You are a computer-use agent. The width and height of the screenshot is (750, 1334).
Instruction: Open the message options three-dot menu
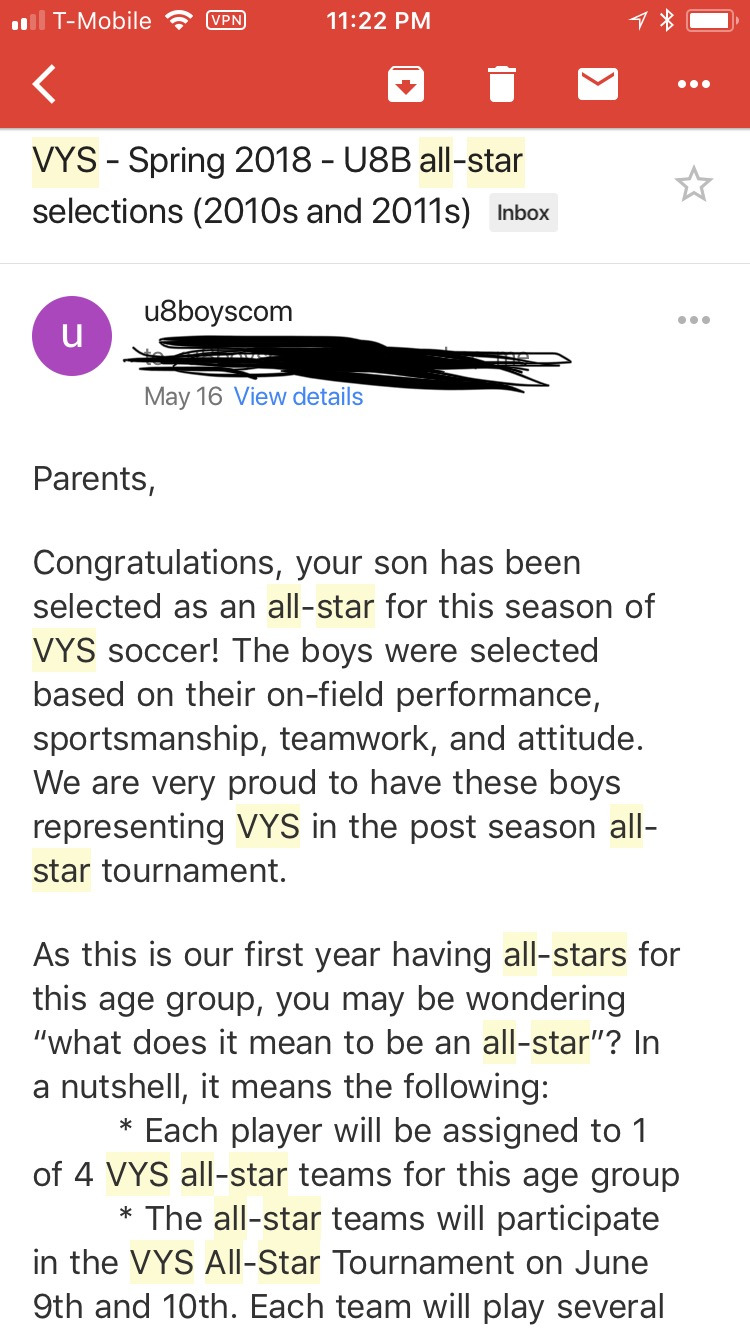coord(693,320)
